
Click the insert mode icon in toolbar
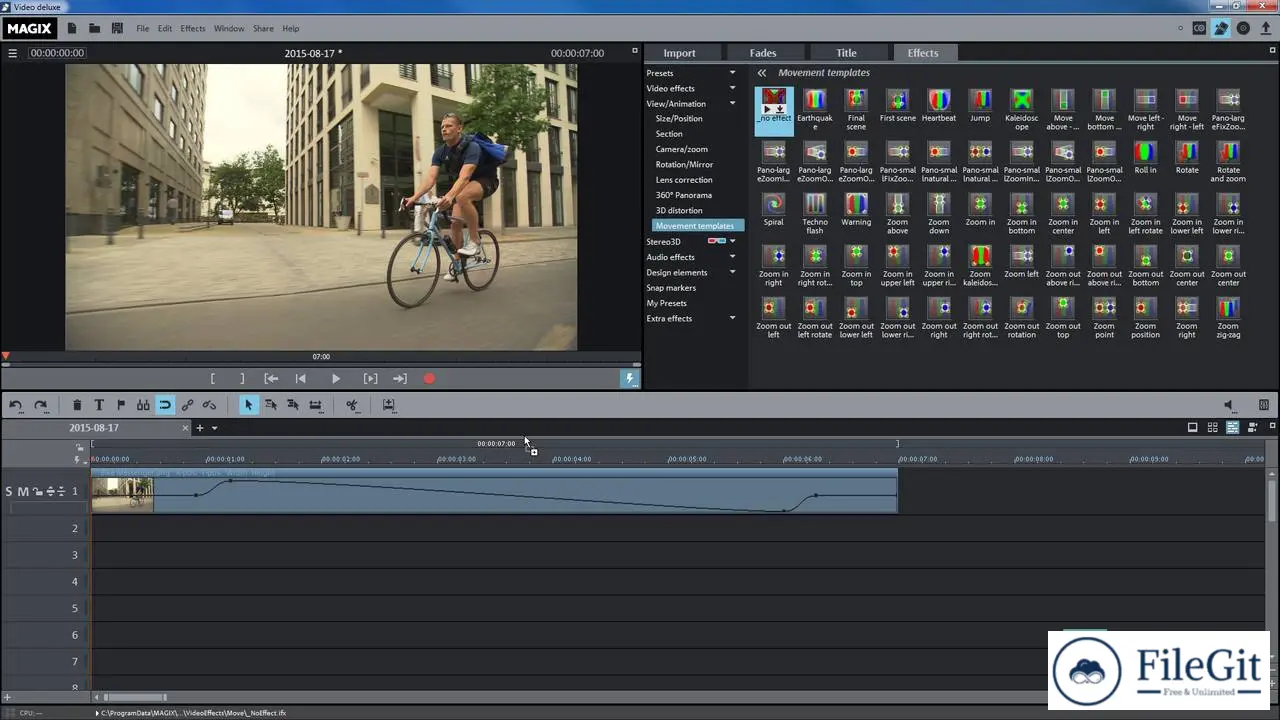(389, 405)
